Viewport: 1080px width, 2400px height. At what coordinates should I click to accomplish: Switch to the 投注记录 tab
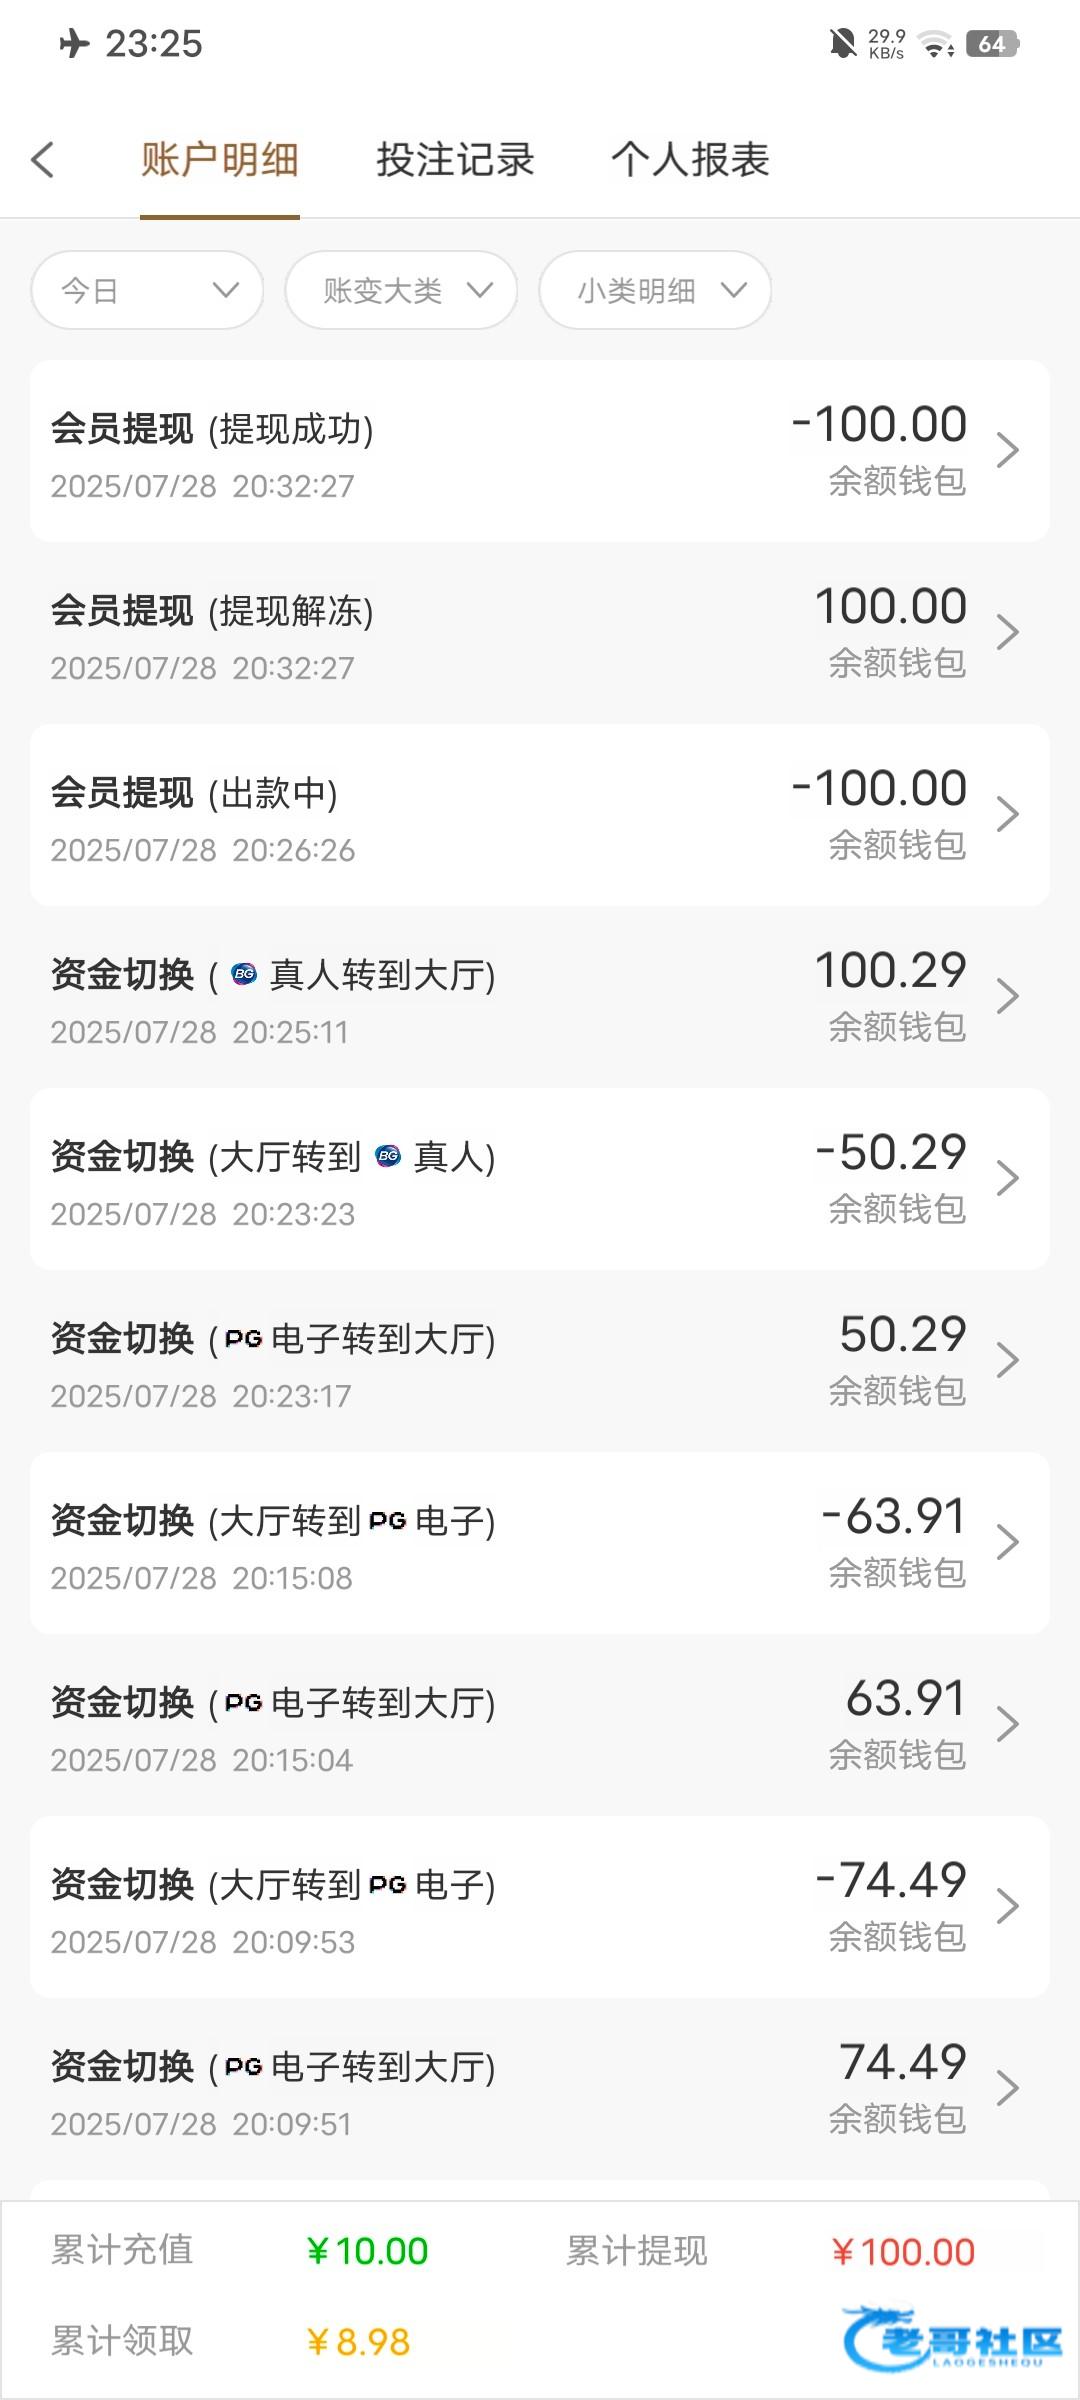click(x=455, y=160)
